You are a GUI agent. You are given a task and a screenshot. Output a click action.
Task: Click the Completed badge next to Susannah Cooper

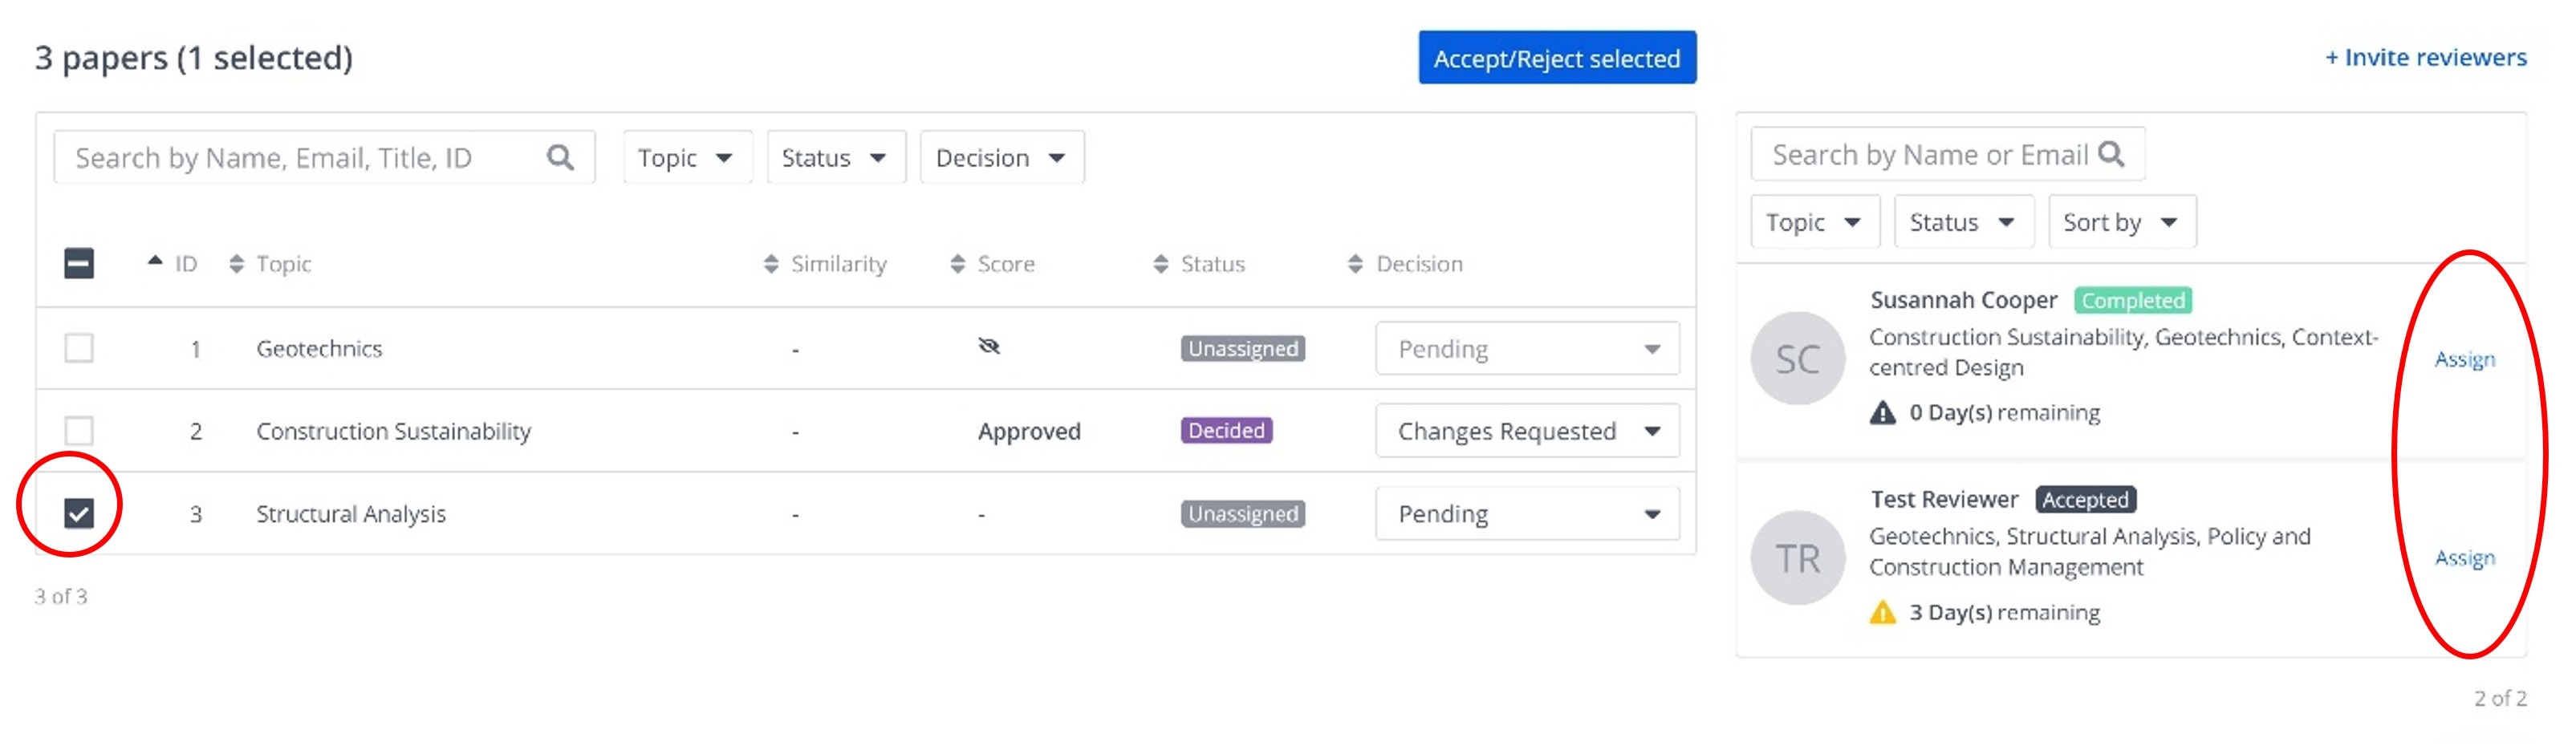[x=2133, y=300]
